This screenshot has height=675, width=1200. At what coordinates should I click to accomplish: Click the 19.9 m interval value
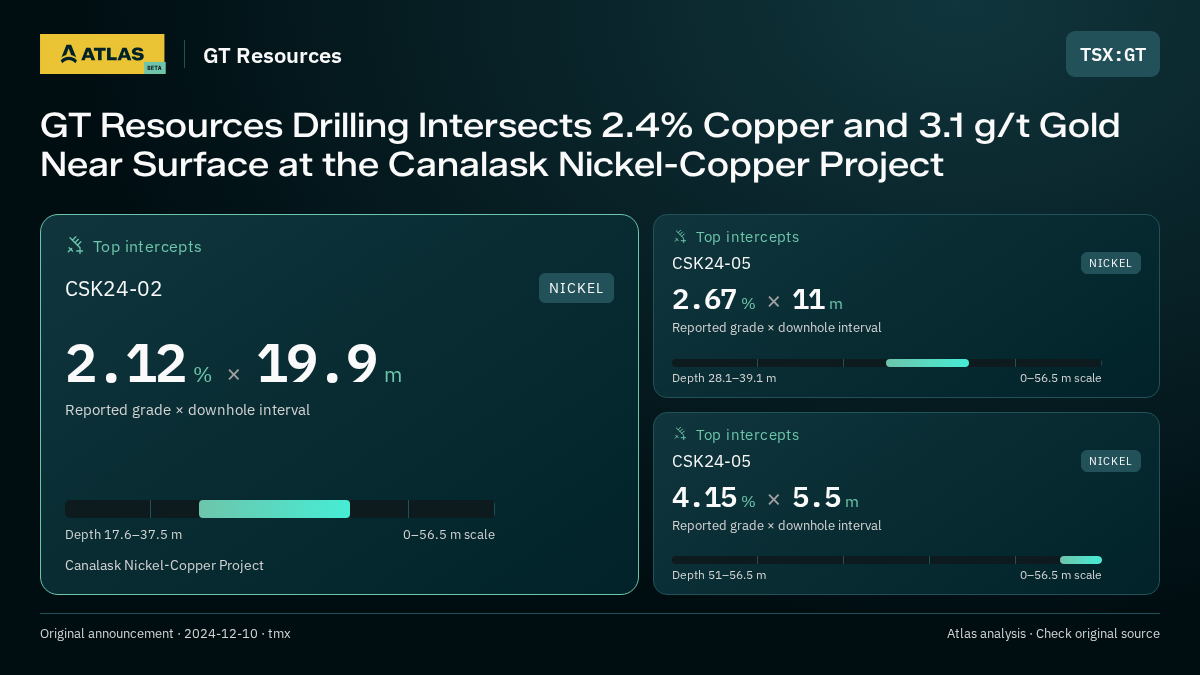tap(329, 364)
